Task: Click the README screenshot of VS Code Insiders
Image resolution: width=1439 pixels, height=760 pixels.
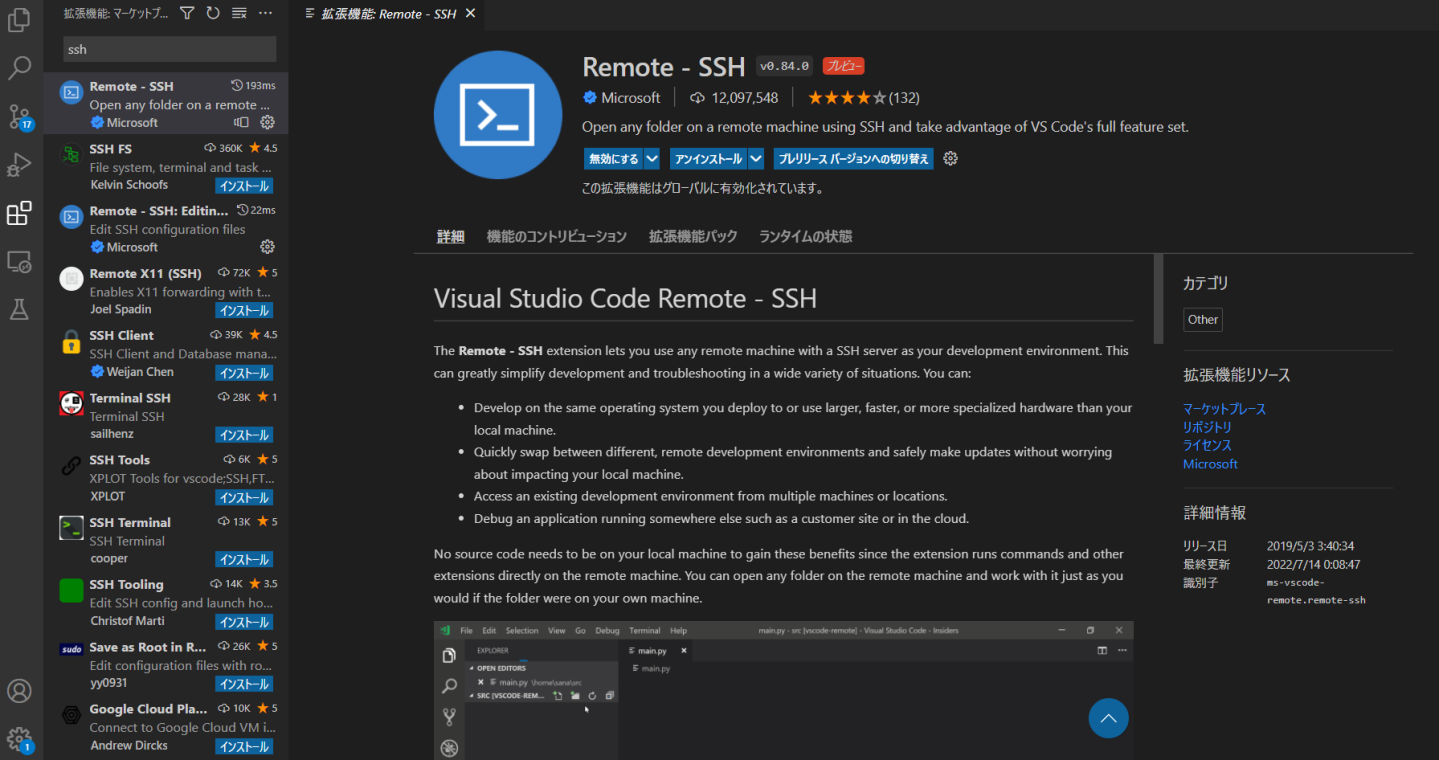Action: [783, 690]
